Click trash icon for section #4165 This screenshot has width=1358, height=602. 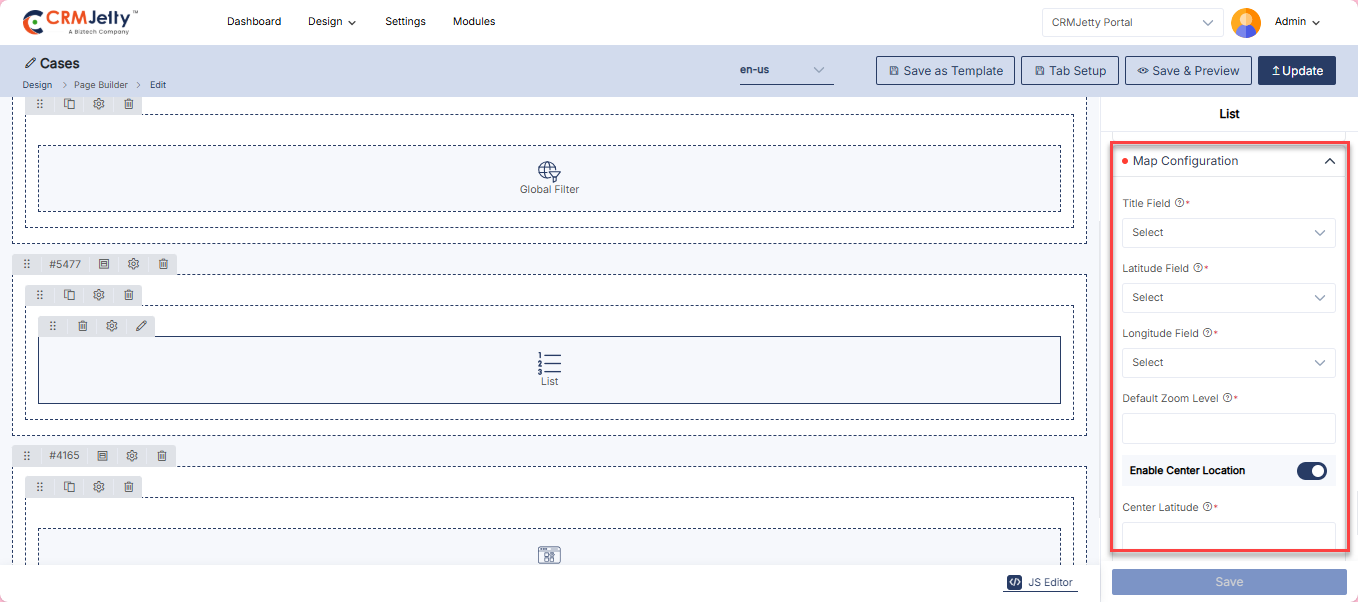coord(162,455)
